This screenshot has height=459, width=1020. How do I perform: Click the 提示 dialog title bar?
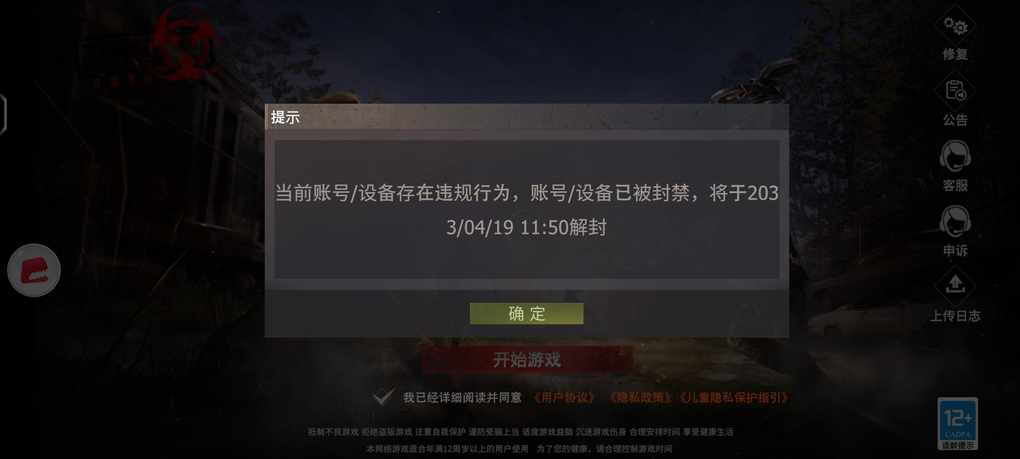[x=526, y=118]
